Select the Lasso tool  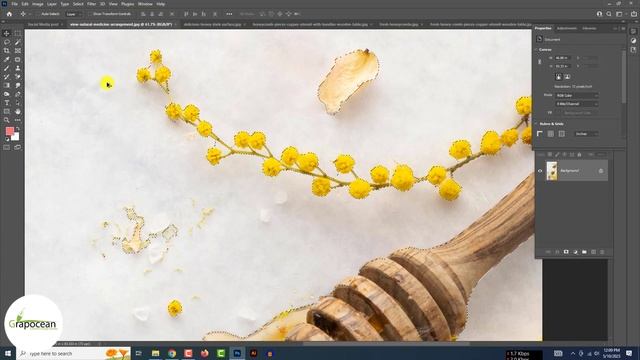pyautogui.click(x=7, y=42)
